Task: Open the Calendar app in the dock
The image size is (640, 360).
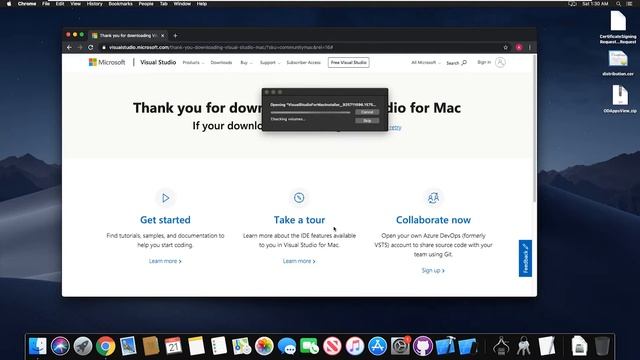Action: point(173,346)
